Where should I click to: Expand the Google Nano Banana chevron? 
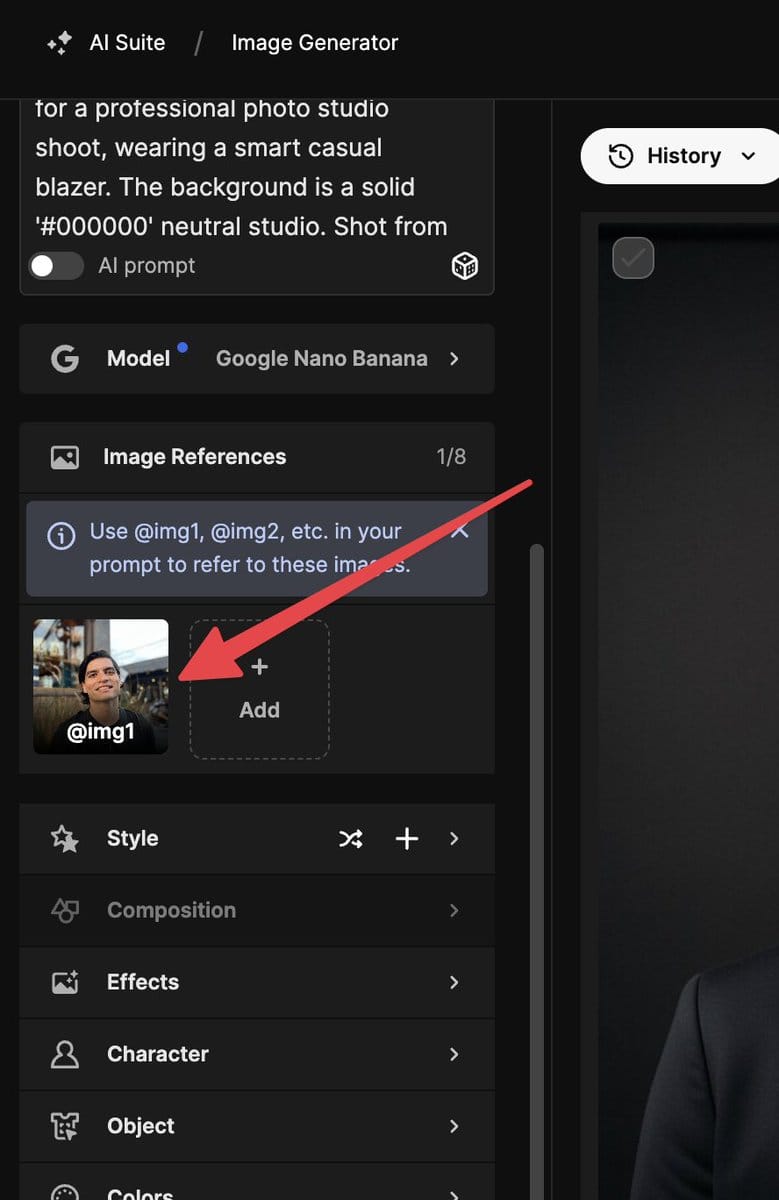[454, 358]
